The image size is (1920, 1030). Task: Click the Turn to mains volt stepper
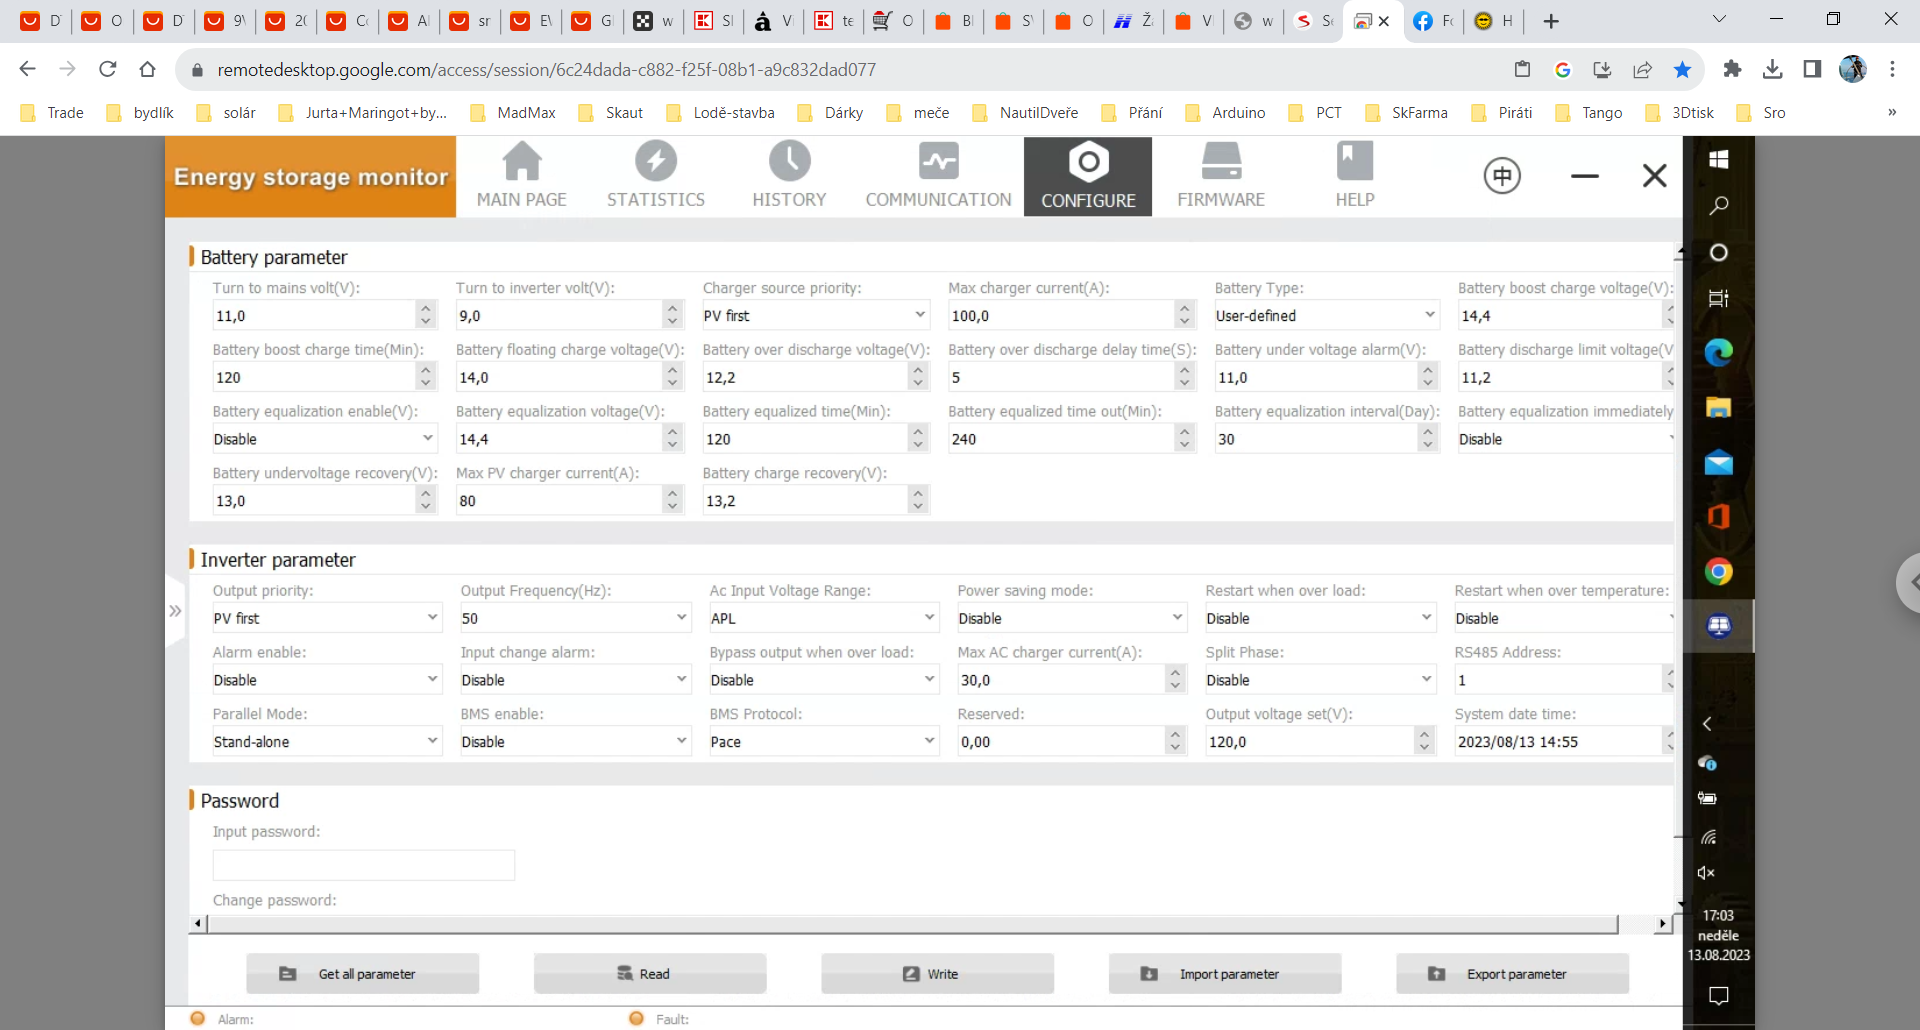tap(426, 316)
